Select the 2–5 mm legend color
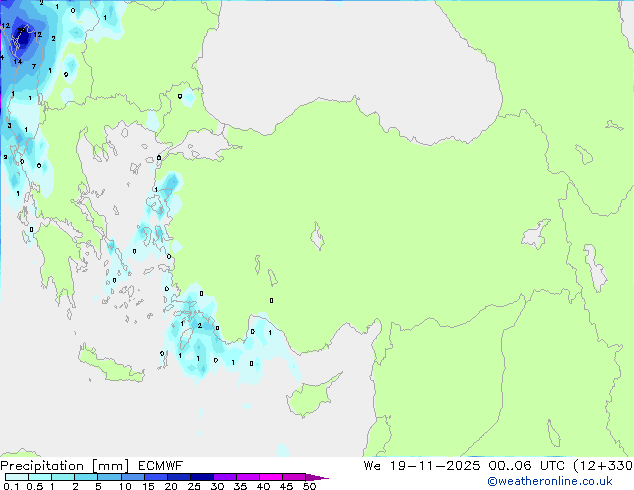 86,477
